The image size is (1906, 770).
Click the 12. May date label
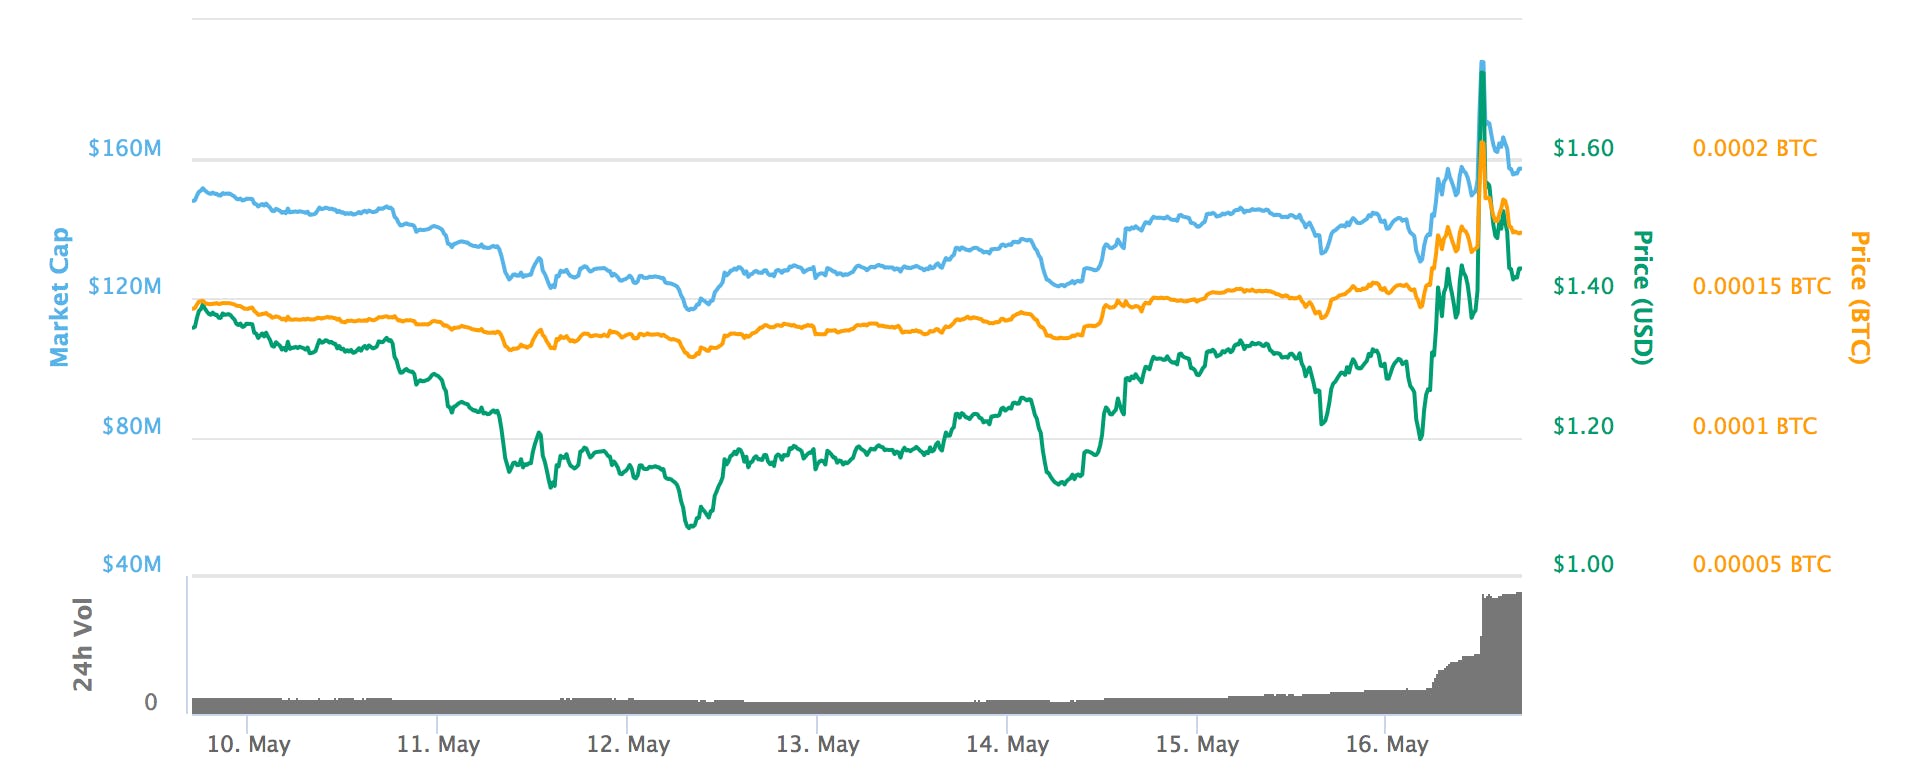628,744
